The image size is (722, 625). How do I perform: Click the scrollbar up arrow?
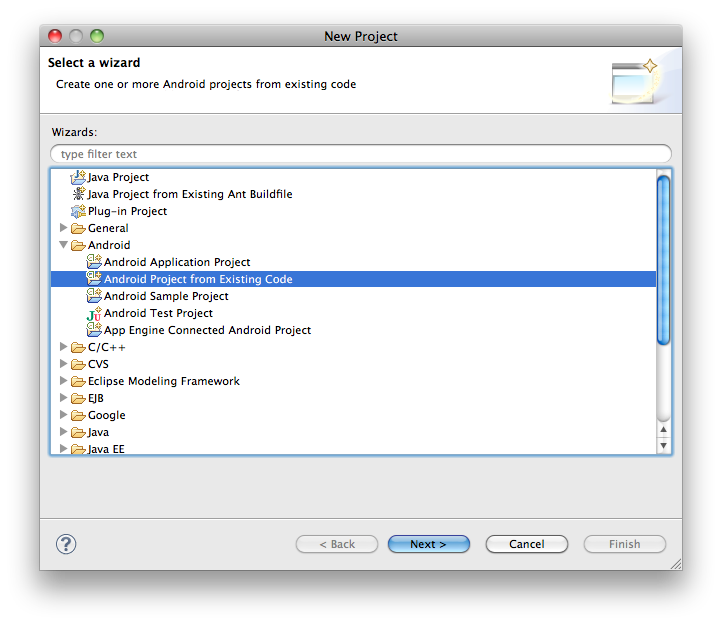pos(664,429)
